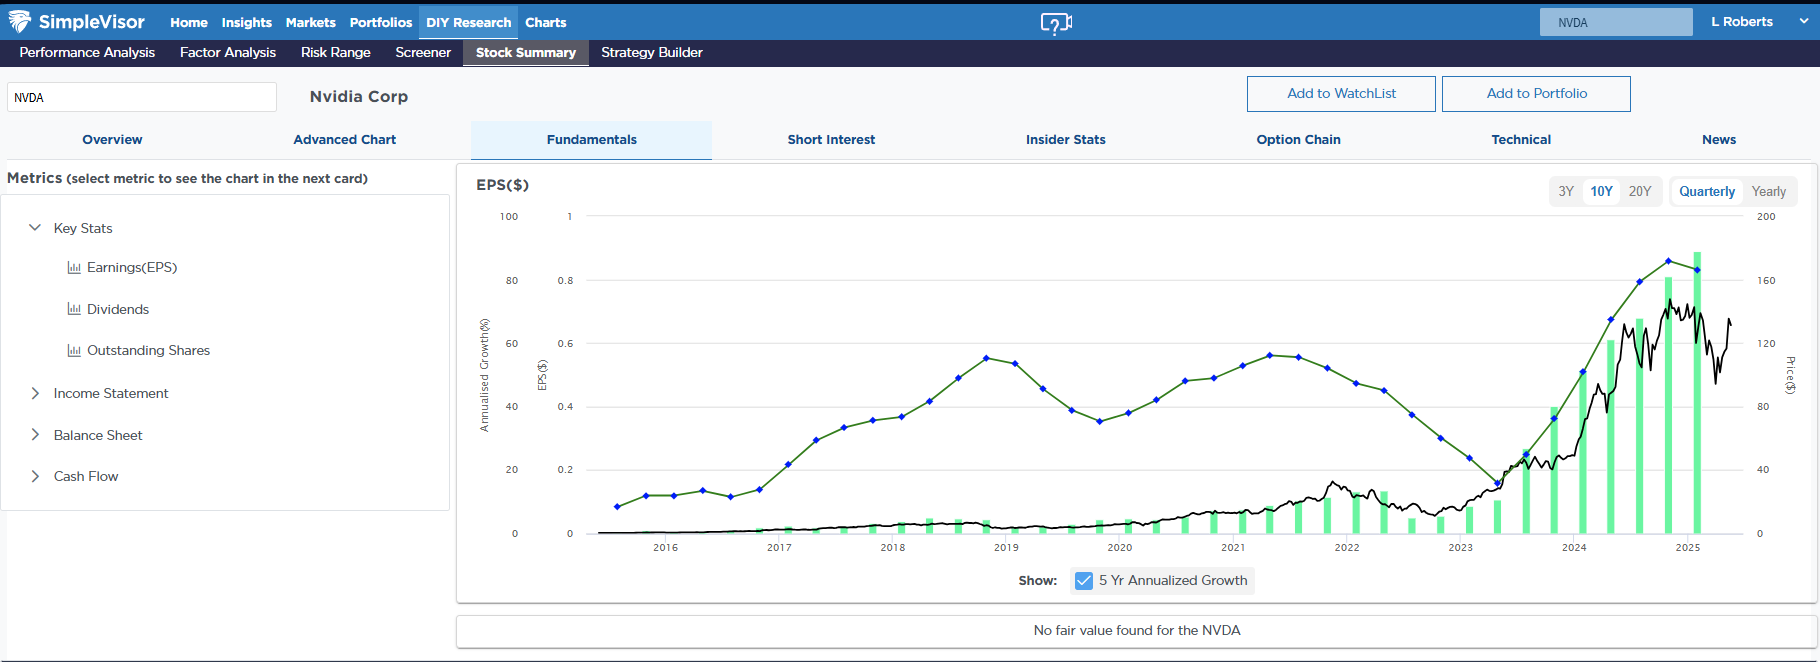Collapse the Key Stats section chevron

point(35,228)
